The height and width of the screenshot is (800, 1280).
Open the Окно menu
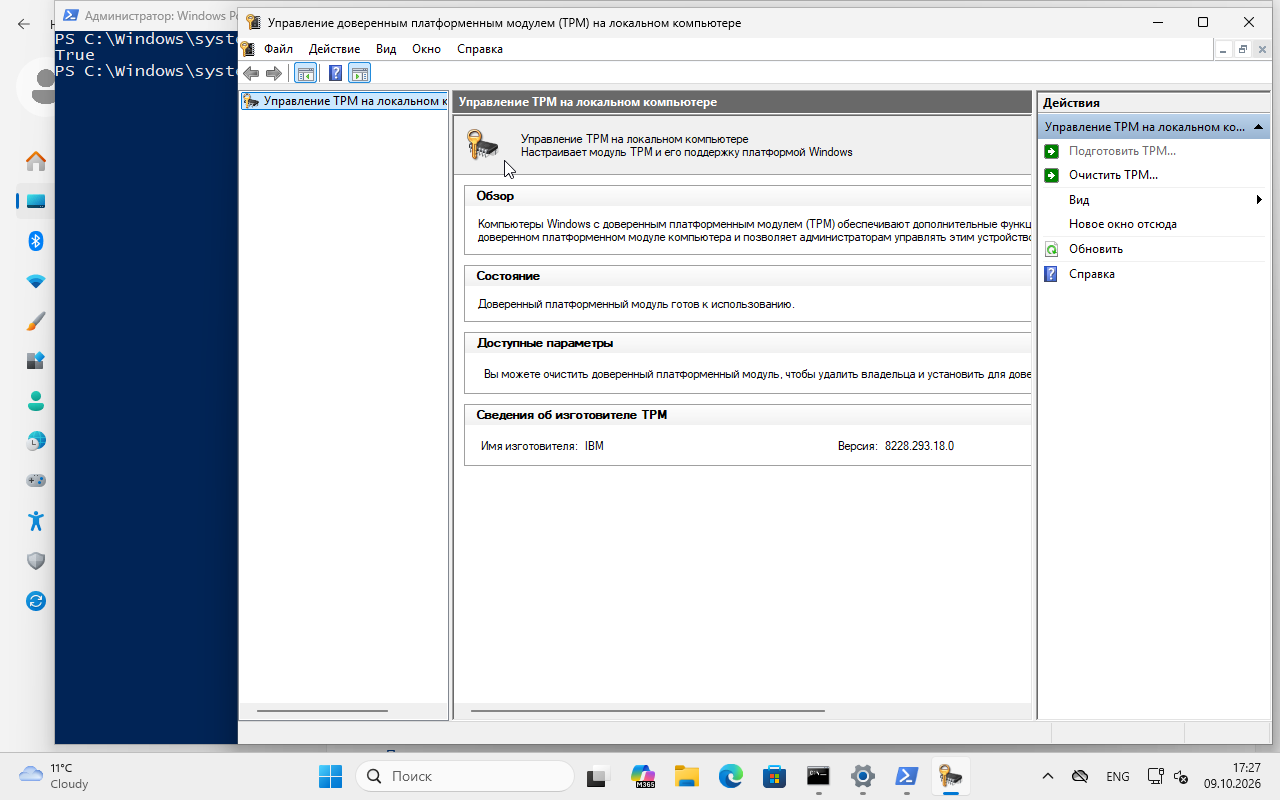(x=426, y=49)
